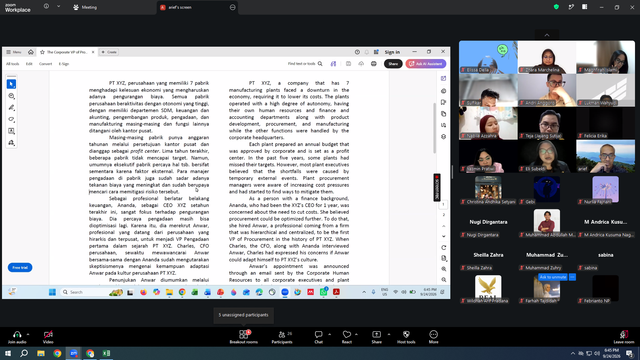Open the More options ellipsis in Zoom
This screenshot has width=640, height=360.
pos(433,337)
